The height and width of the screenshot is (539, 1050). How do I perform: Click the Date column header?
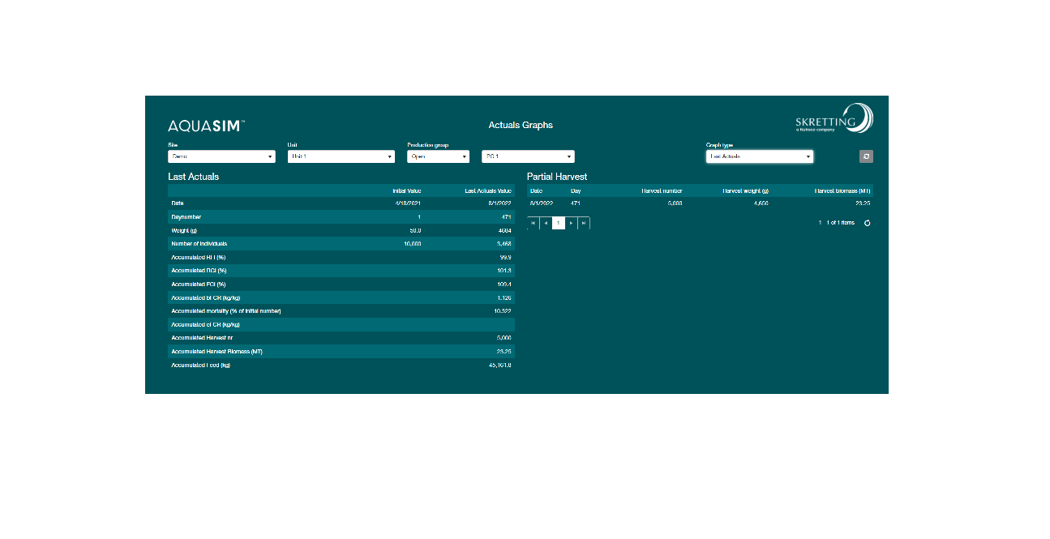point(536,190)
